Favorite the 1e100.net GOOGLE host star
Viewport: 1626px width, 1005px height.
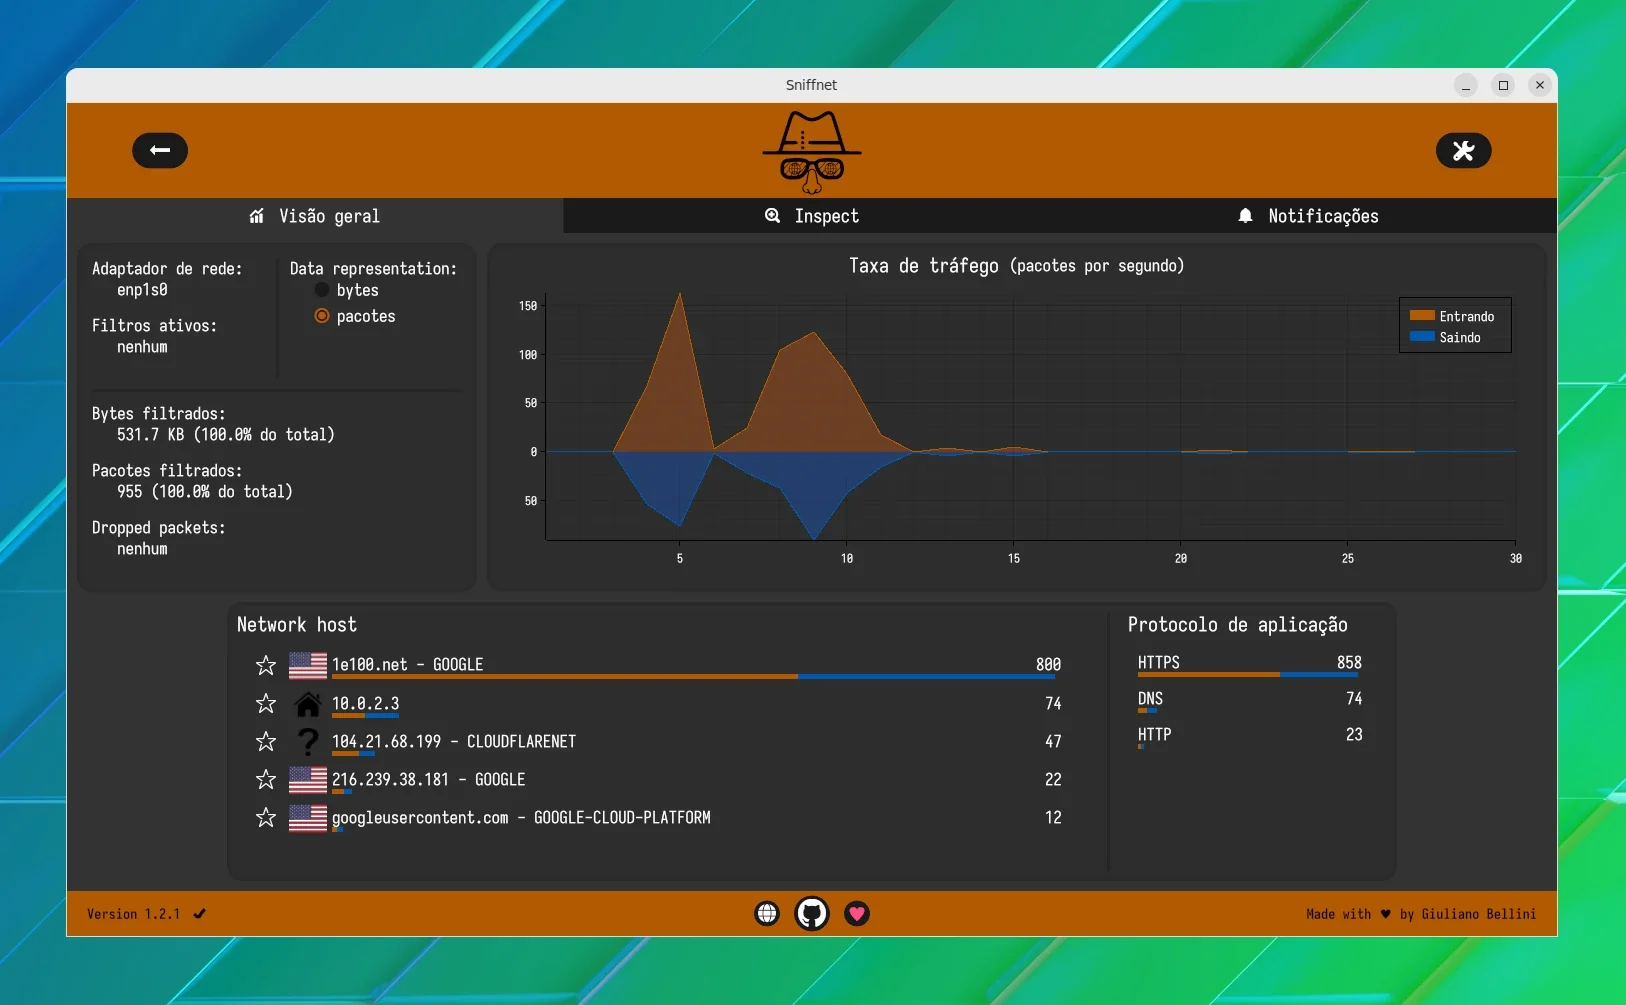[x=266, y=665]
